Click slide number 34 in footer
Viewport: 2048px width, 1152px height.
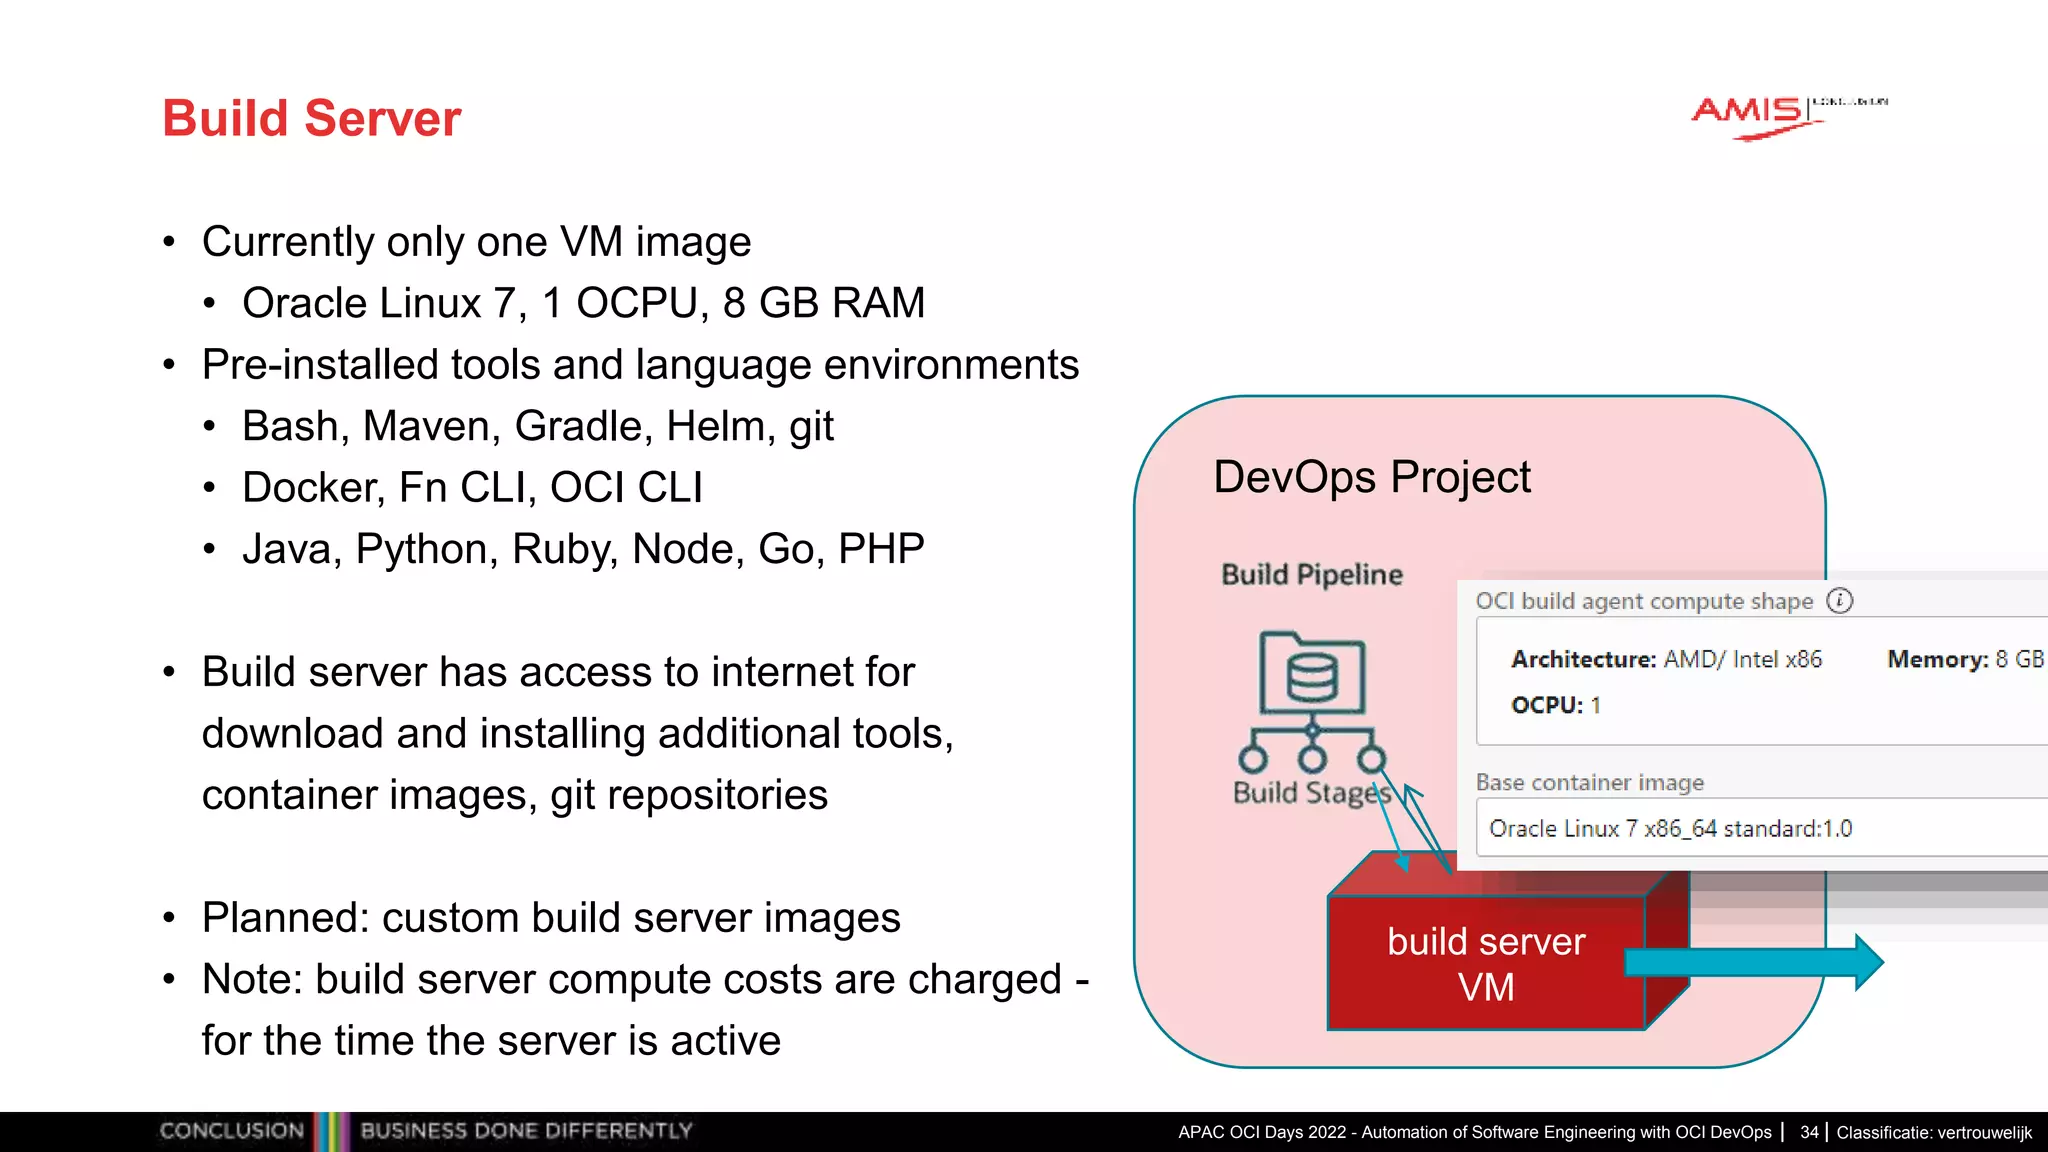coord(1809,1132)
